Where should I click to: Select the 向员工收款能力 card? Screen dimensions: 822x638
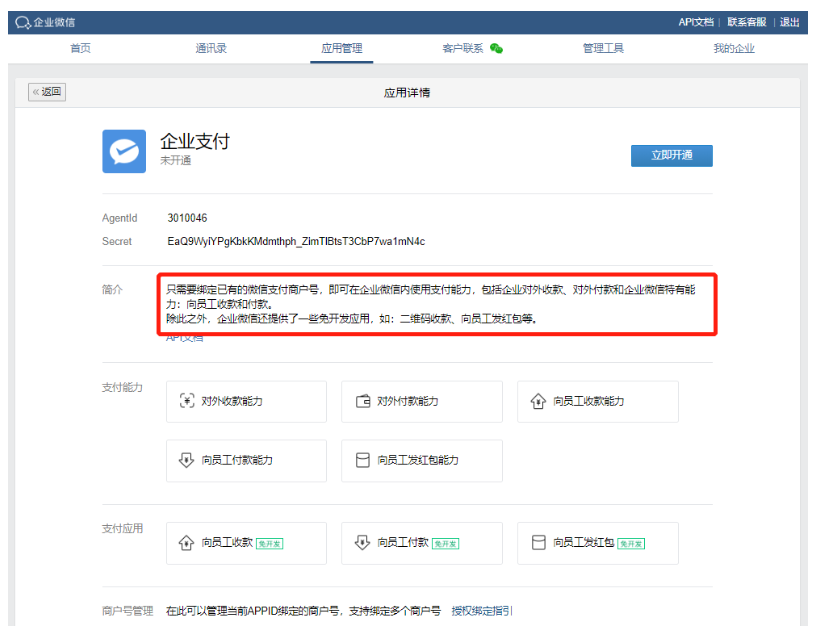598,402
